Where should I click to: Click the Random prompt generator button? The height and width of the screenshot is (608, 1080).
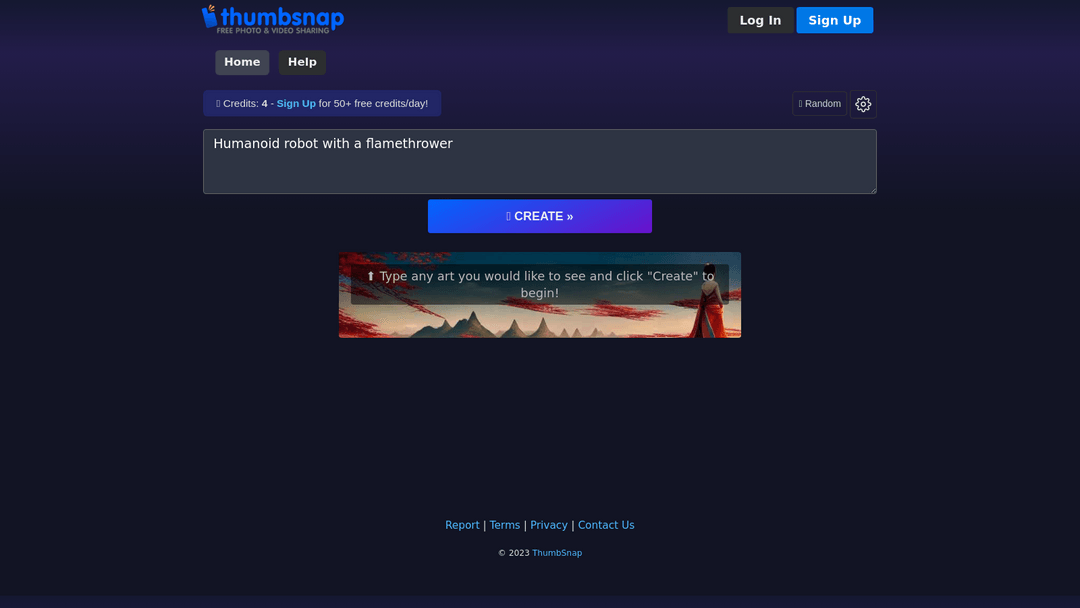(819, 103)
